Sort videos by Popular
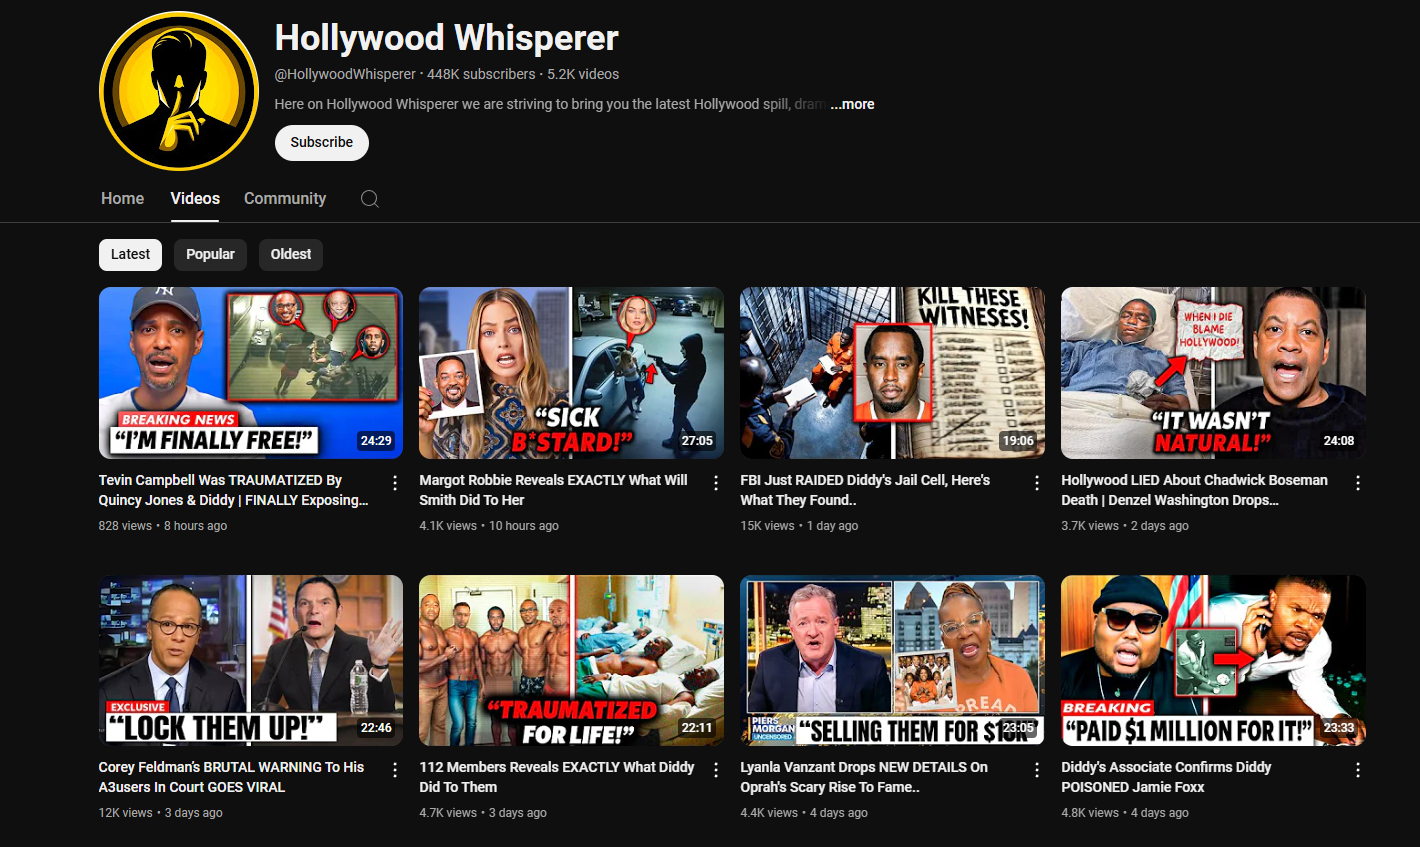This screenshot has height=847, width=1420. pyautogui.click(x=210, y=254)
